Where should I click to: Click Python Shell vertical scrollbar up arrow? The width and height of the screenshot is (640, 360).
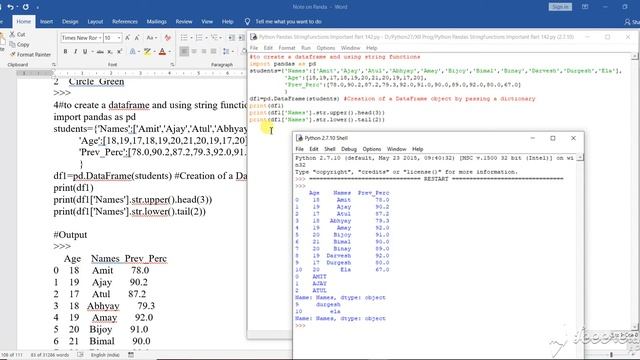tap(580, 158)
